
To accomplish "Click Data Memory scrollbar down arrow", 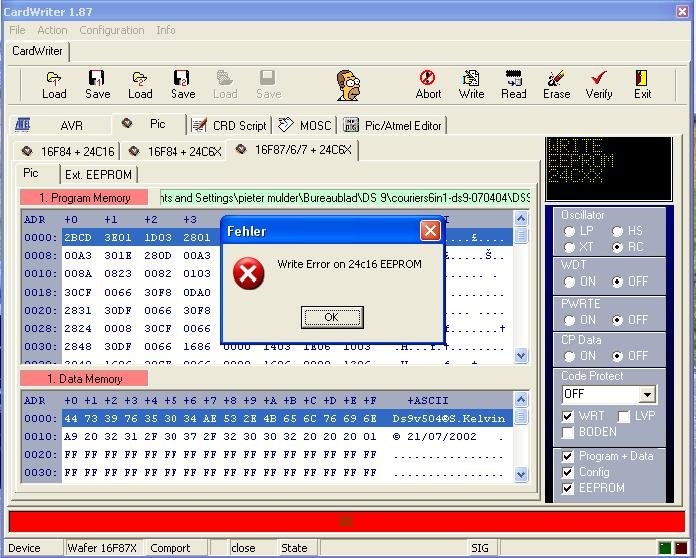I will (521, 475).
